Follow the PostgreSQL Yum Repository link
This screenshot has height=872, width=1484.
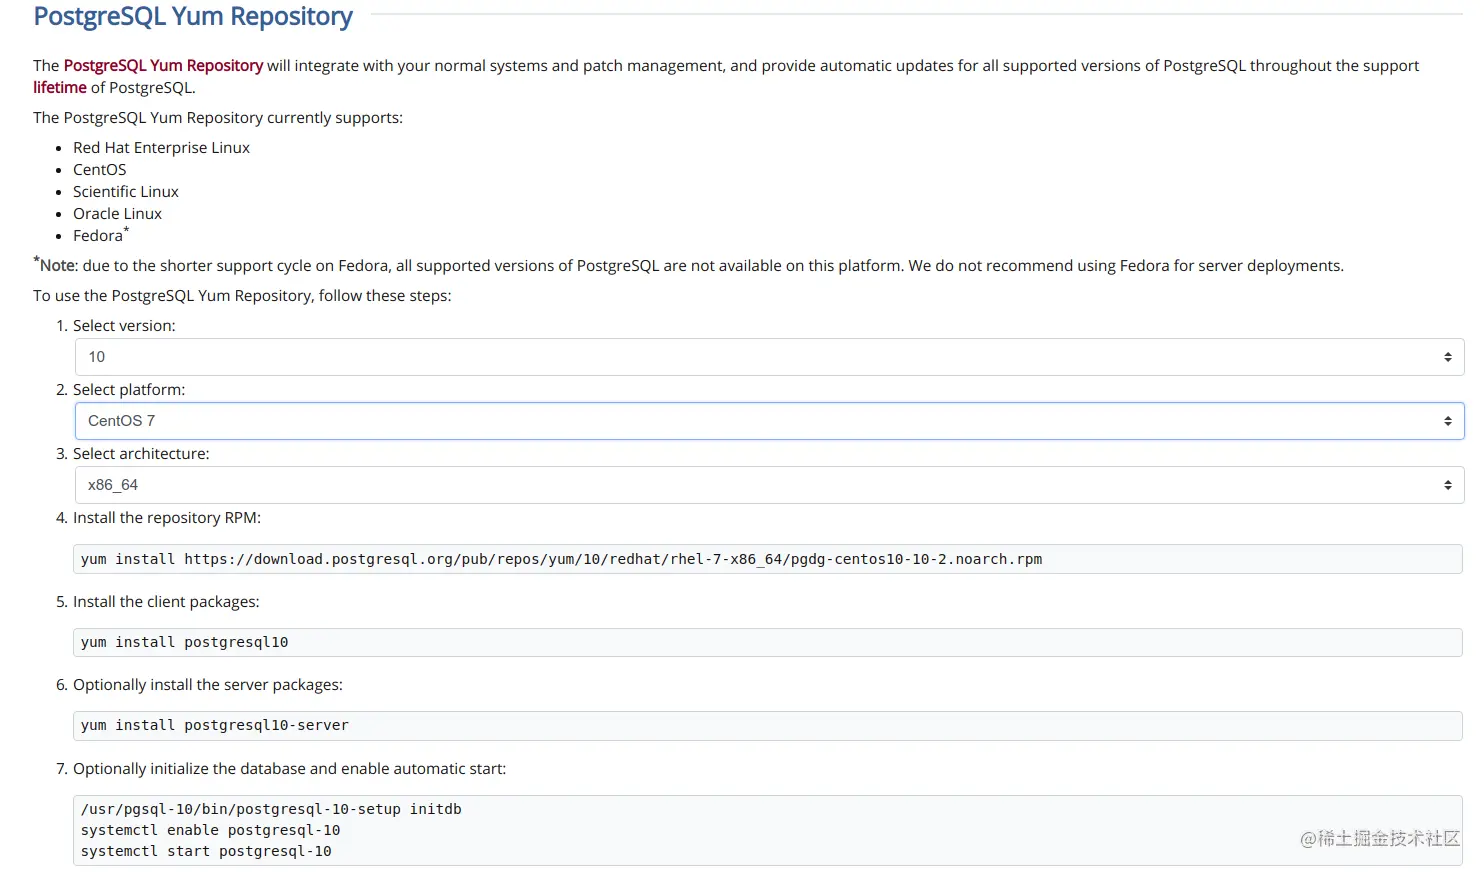(x=163, y=66)
